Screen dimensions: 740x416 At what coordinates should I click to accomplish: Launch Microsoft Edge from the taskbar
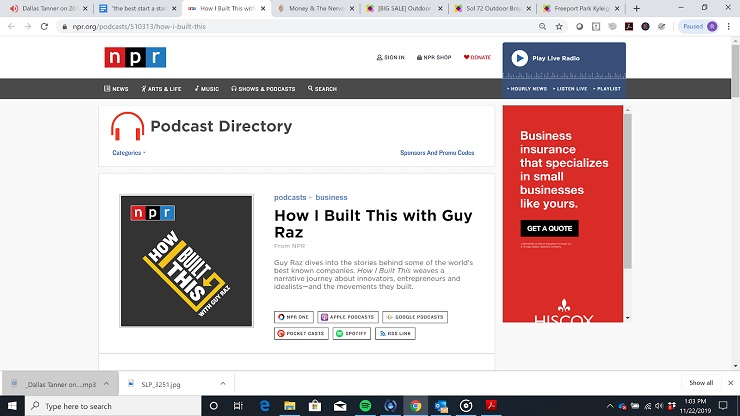(264, 406)
